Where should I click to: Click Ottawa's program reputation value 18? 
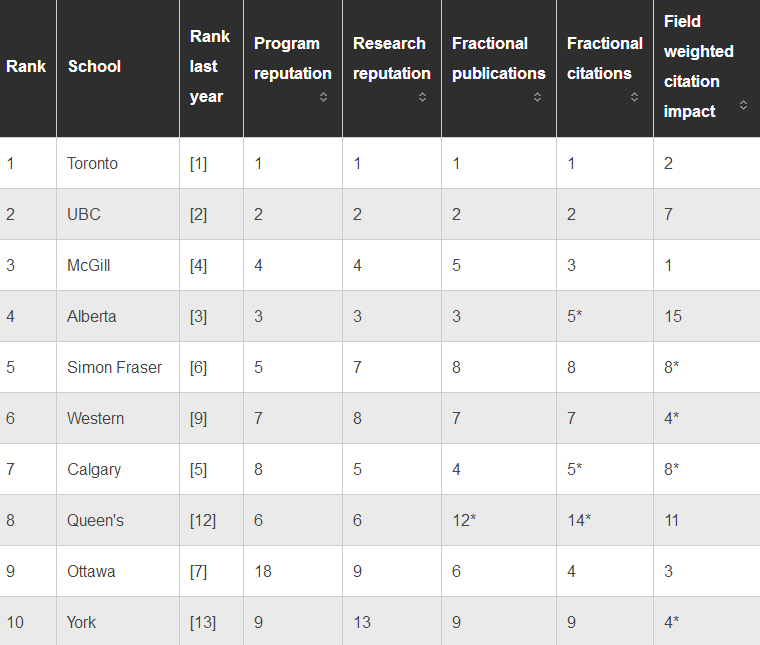(x=263, y=571)
